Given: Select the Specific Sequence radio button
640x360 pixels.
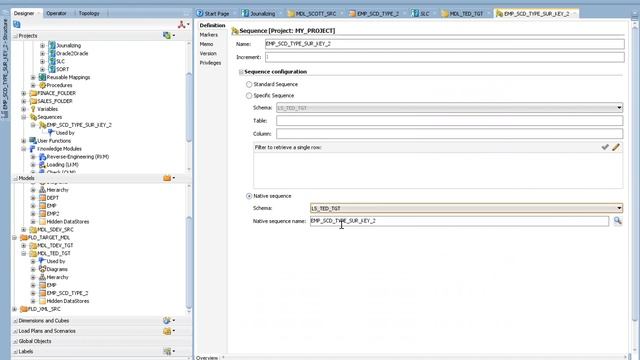Looking at the screenshot, I should click(249, 96).
